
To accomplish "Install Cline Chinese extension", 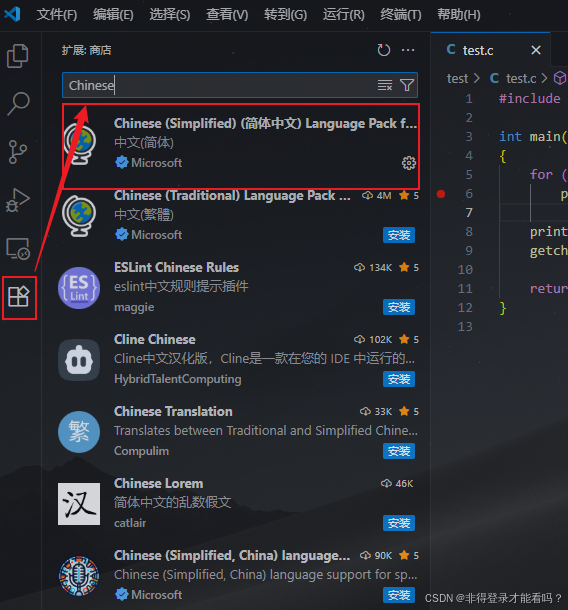I will 399,379.
